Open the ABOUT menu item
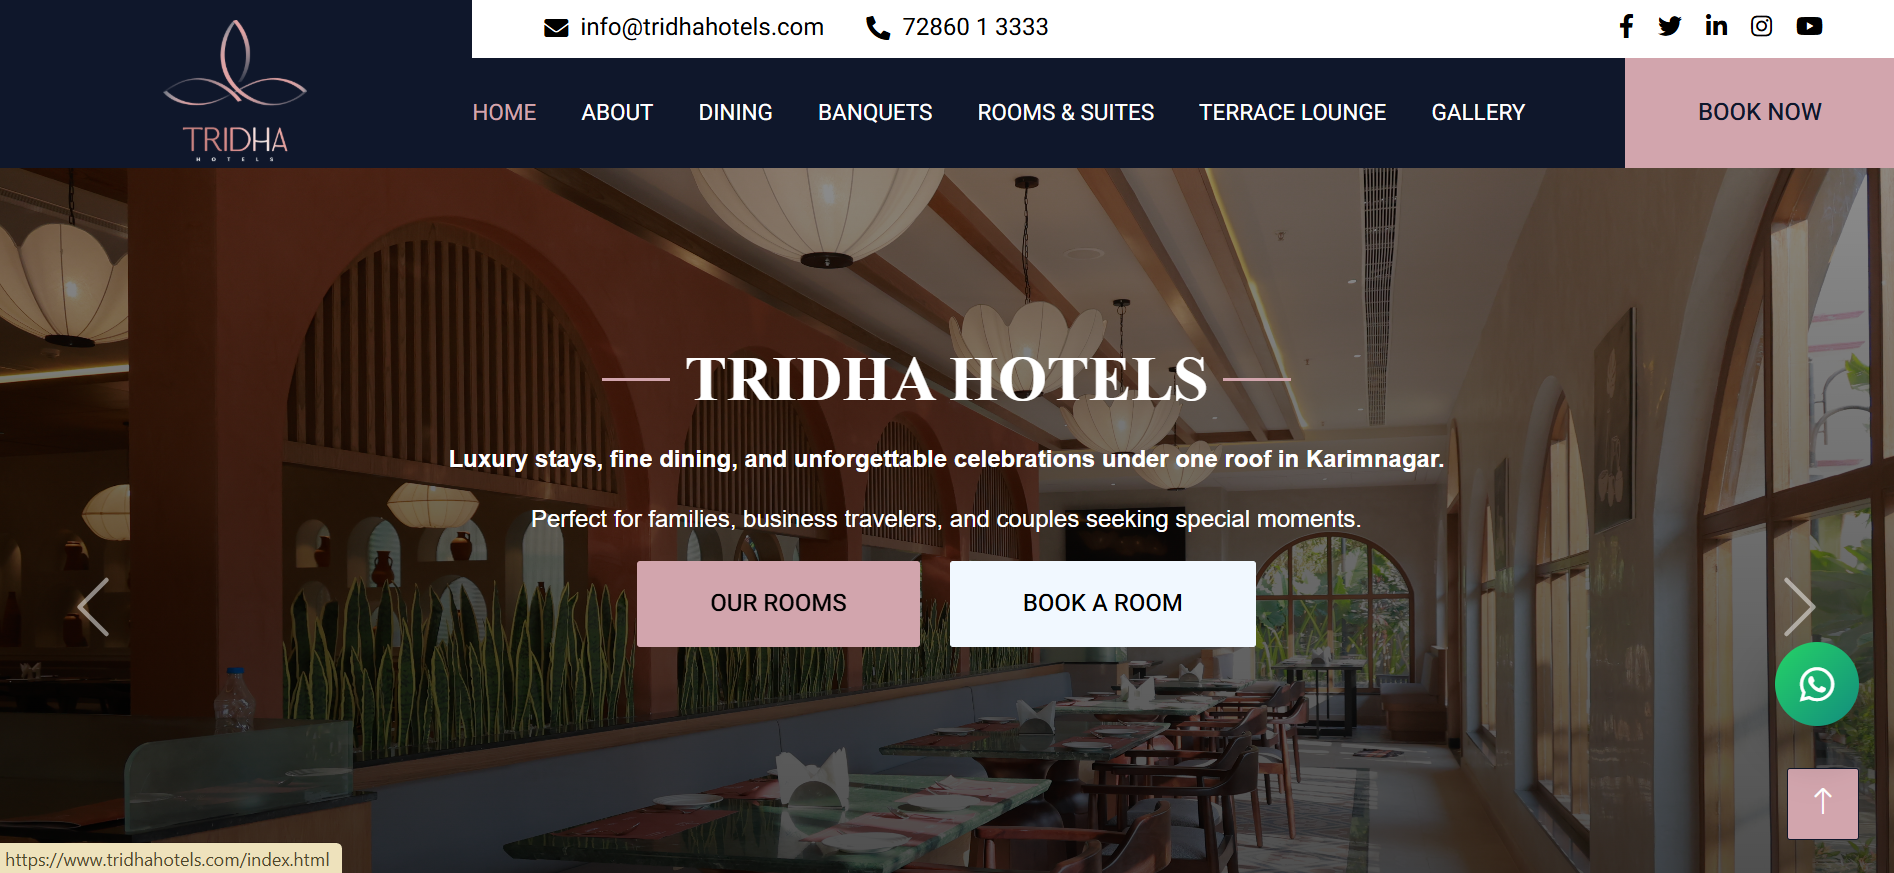Screen dimensions: 1894x873 click(617, 112)
